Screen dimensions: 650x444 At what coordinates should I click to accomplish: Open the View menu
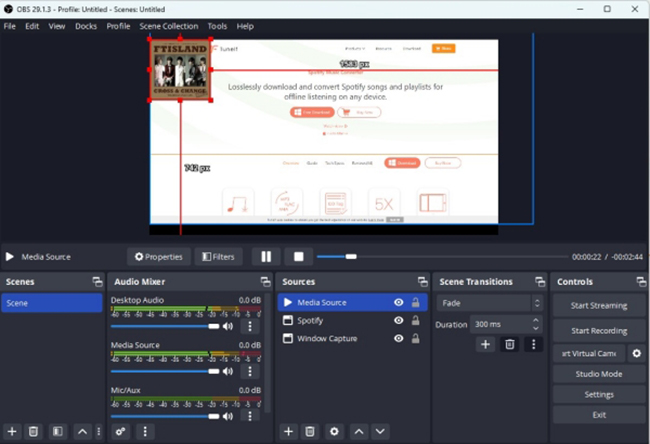57,26
